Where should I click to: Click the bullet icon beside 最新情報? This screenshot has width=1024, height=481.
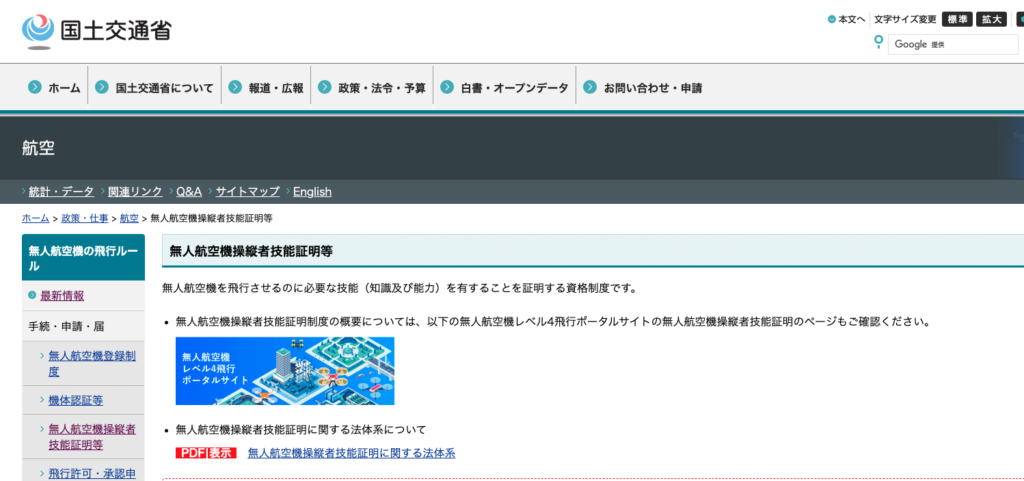tap(32, 296)
